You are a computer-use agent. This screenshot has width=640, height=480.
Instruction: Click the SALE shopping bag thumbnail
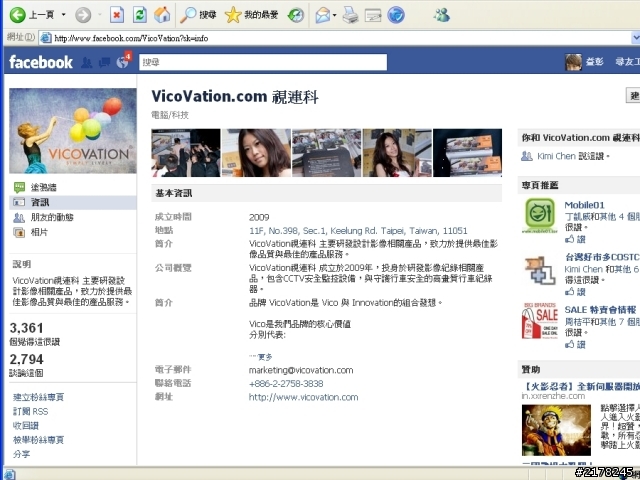(540, 321)
